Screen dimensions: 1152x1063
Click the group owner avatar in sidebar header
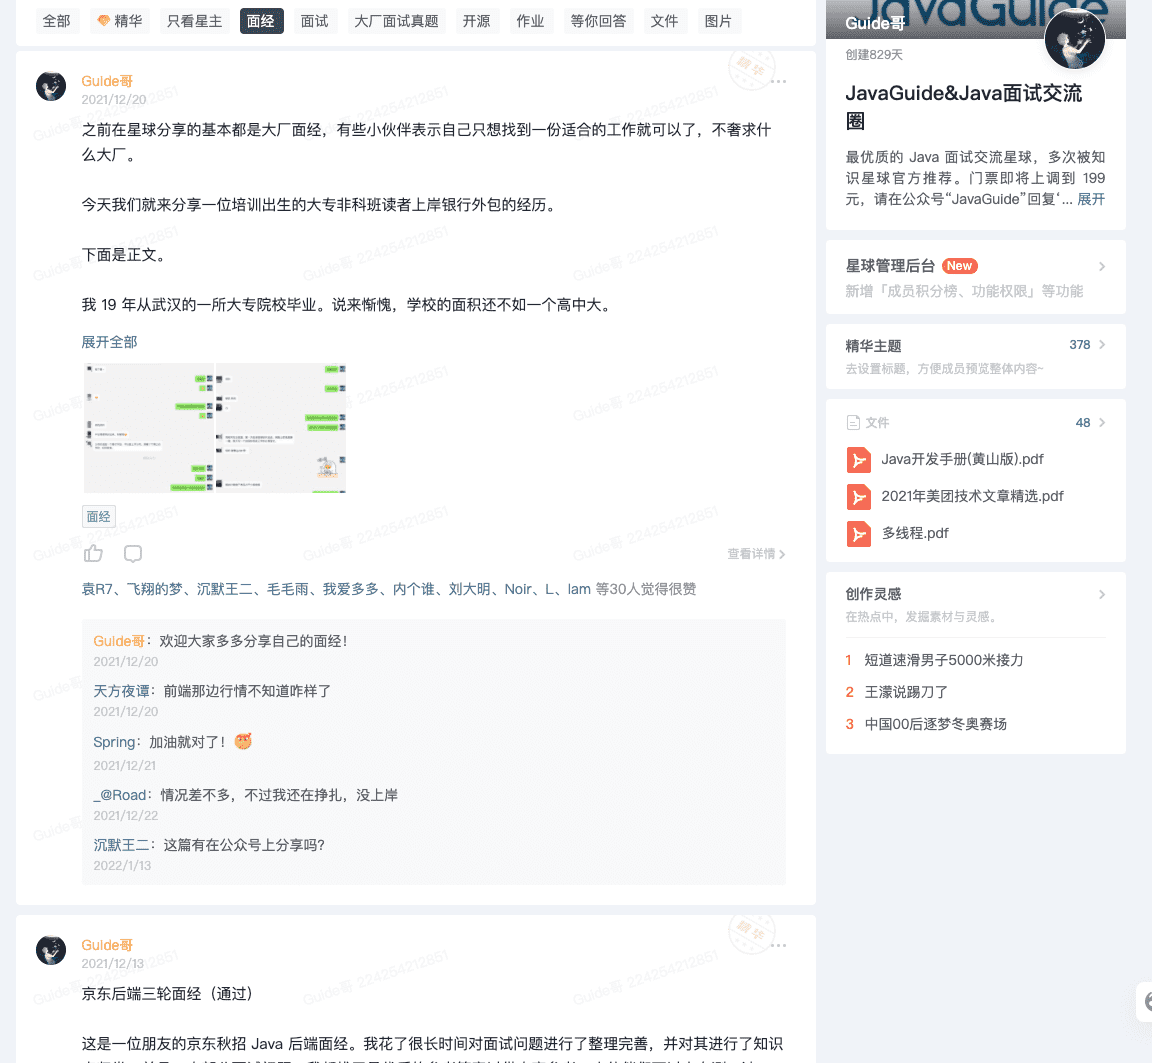(1074, 39)
